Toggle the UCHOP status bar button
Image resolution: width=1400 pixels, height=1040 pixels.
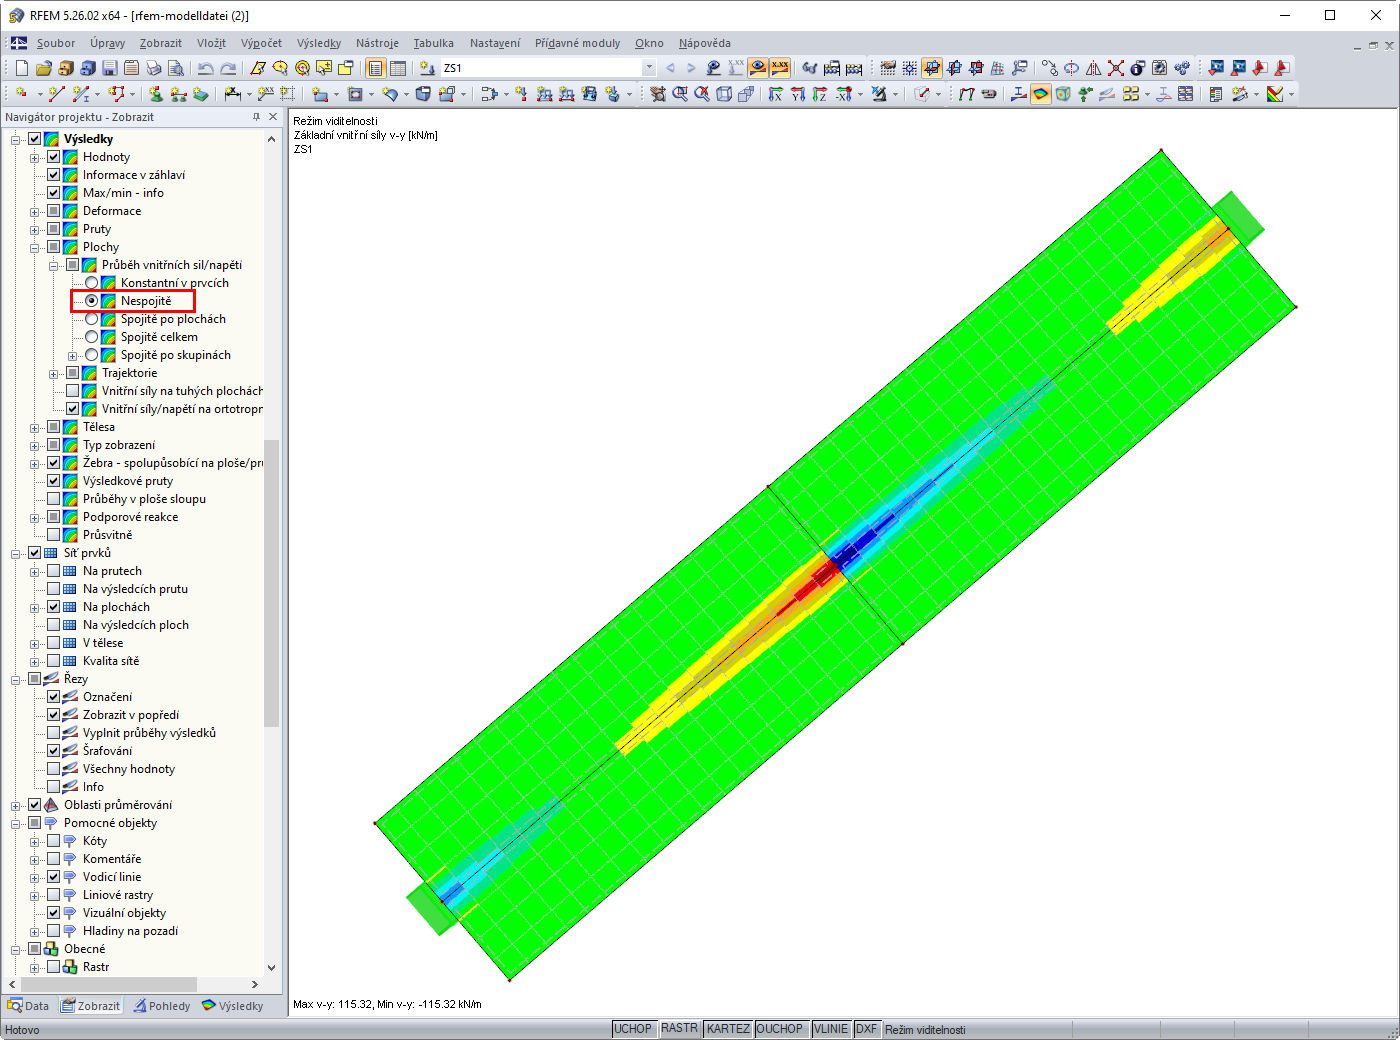coord(633,1029)
